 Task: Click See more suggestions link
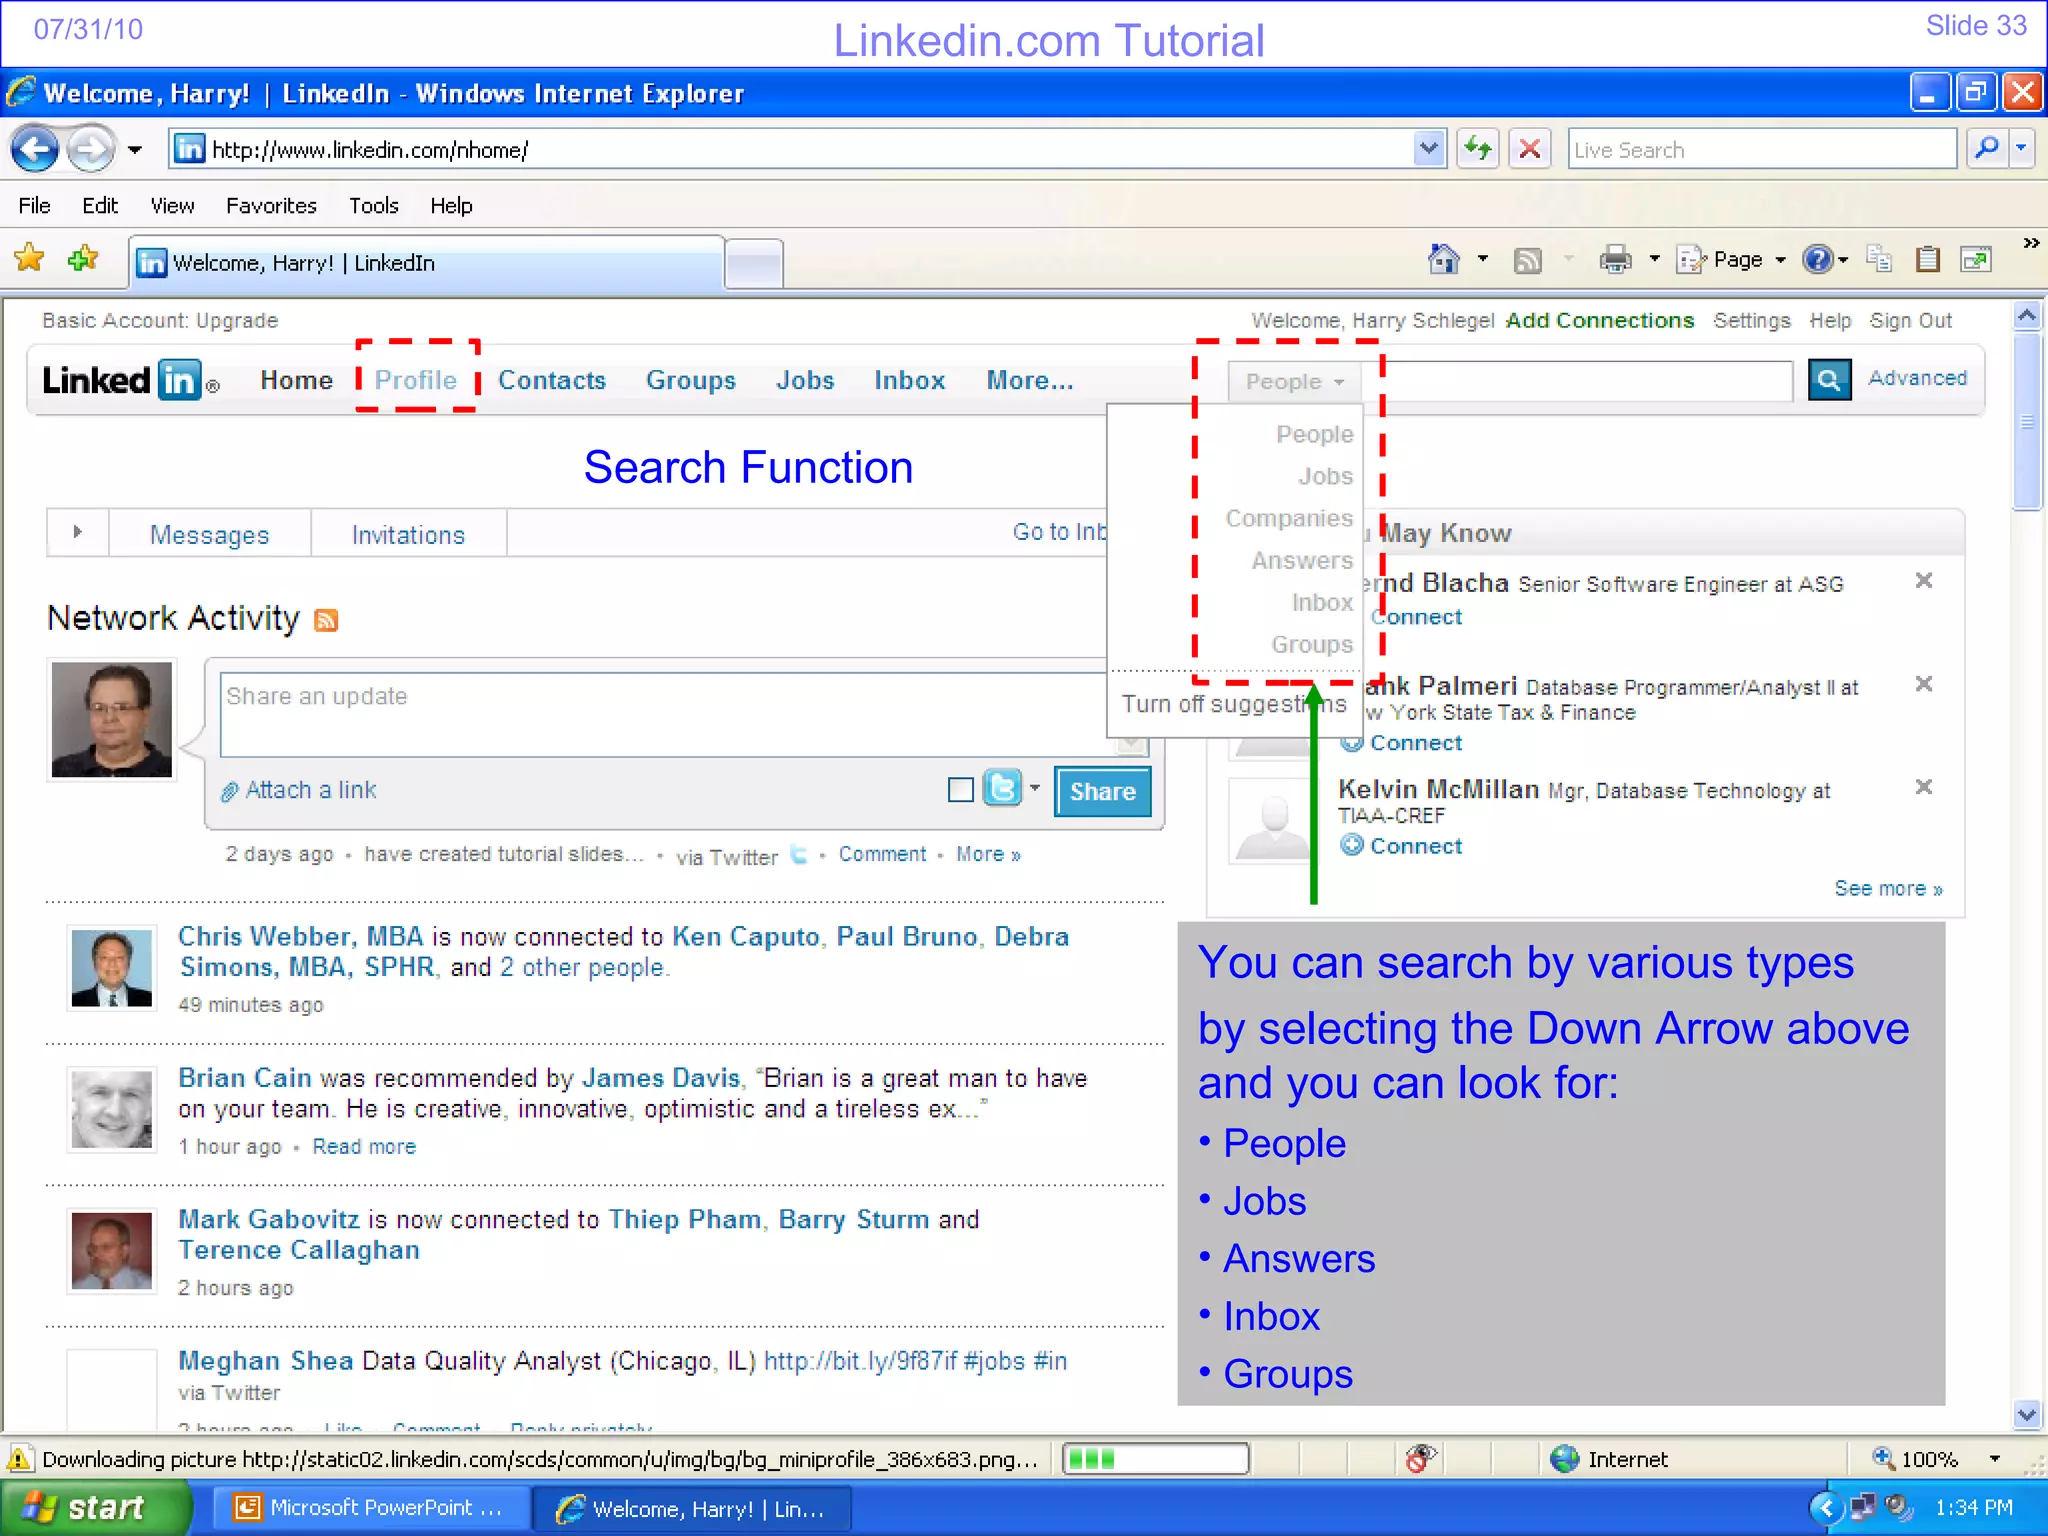point(1888,889)
